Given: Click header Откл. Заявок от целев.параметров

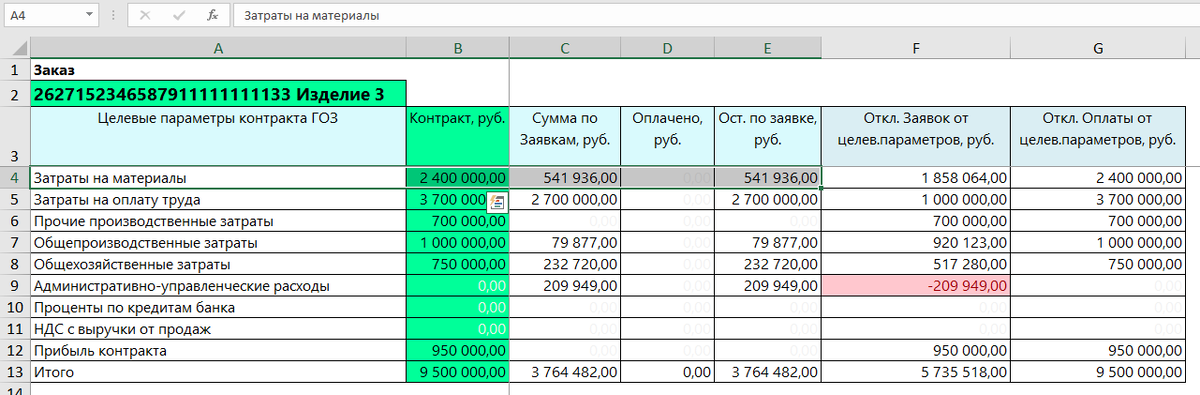Looking at the screenshot, I should pyautogui.click(x=915, y=136).
